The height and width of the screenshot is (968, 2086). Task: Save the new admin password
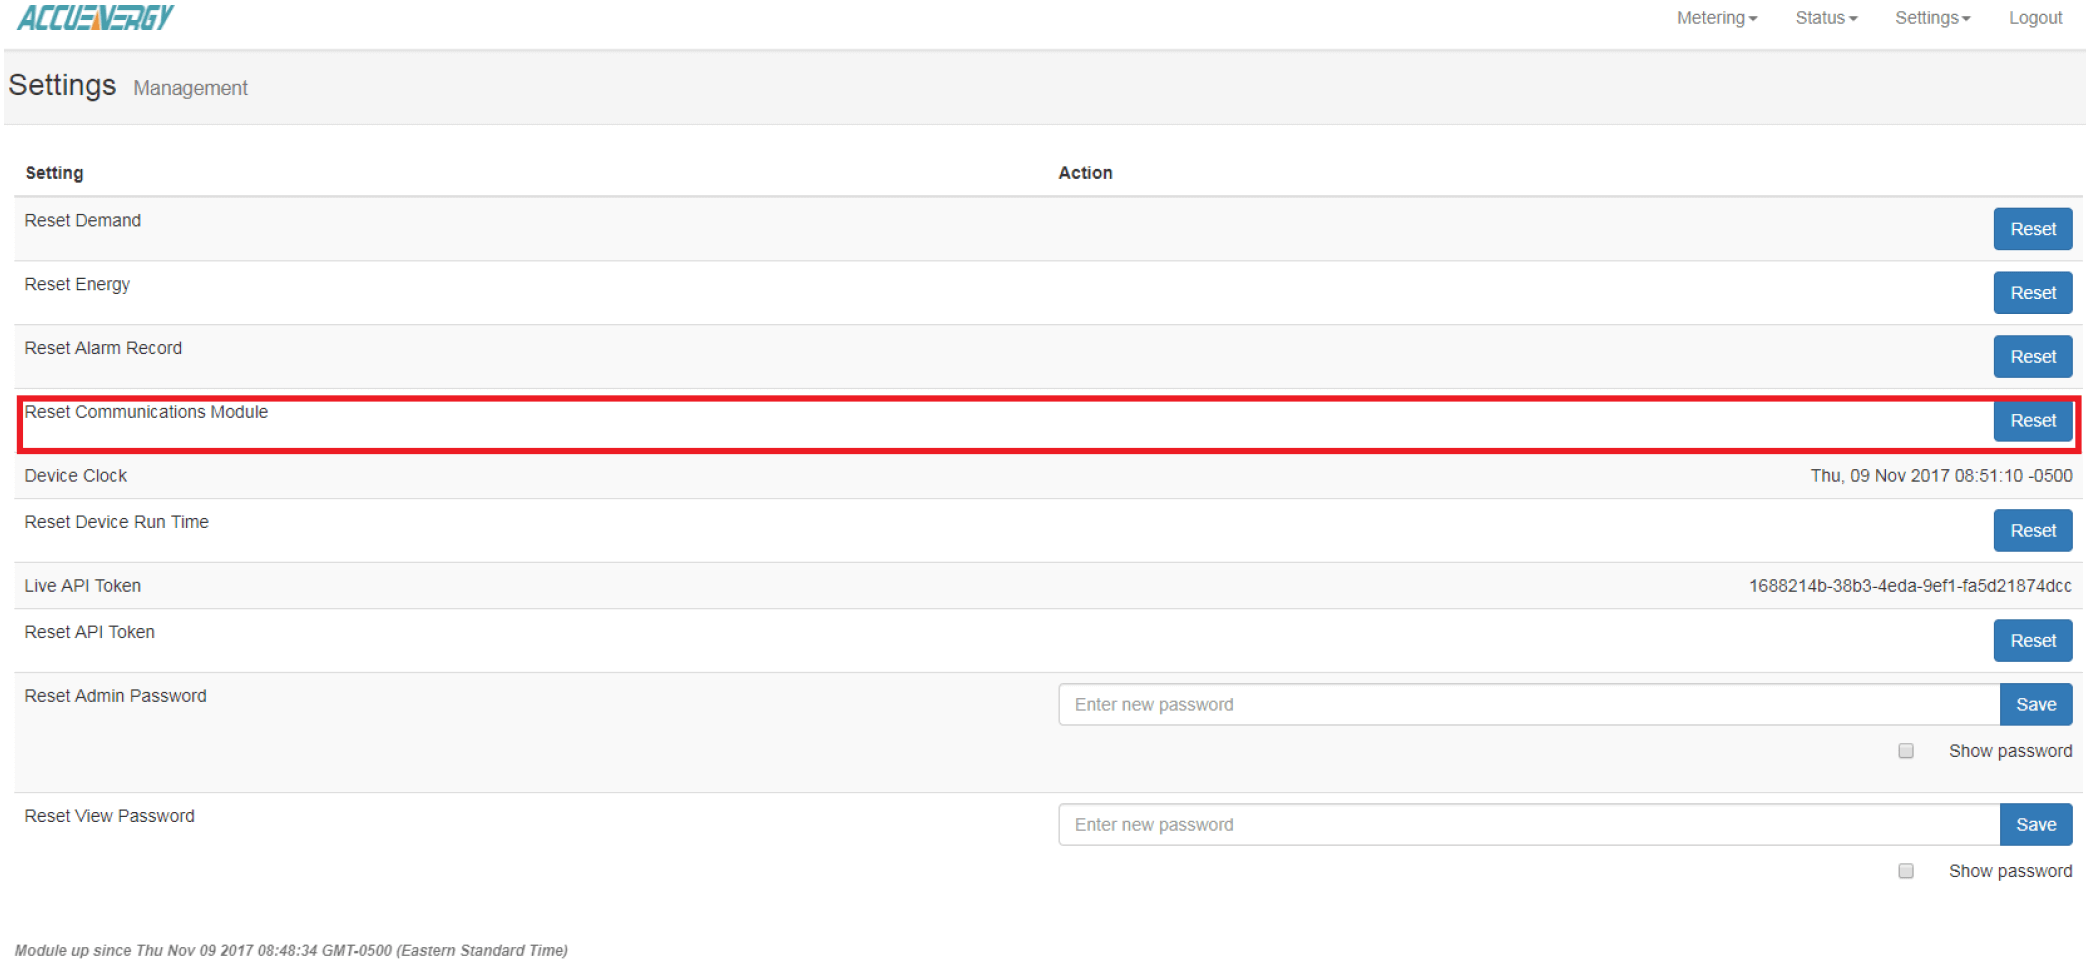(x=2035, y=705)
